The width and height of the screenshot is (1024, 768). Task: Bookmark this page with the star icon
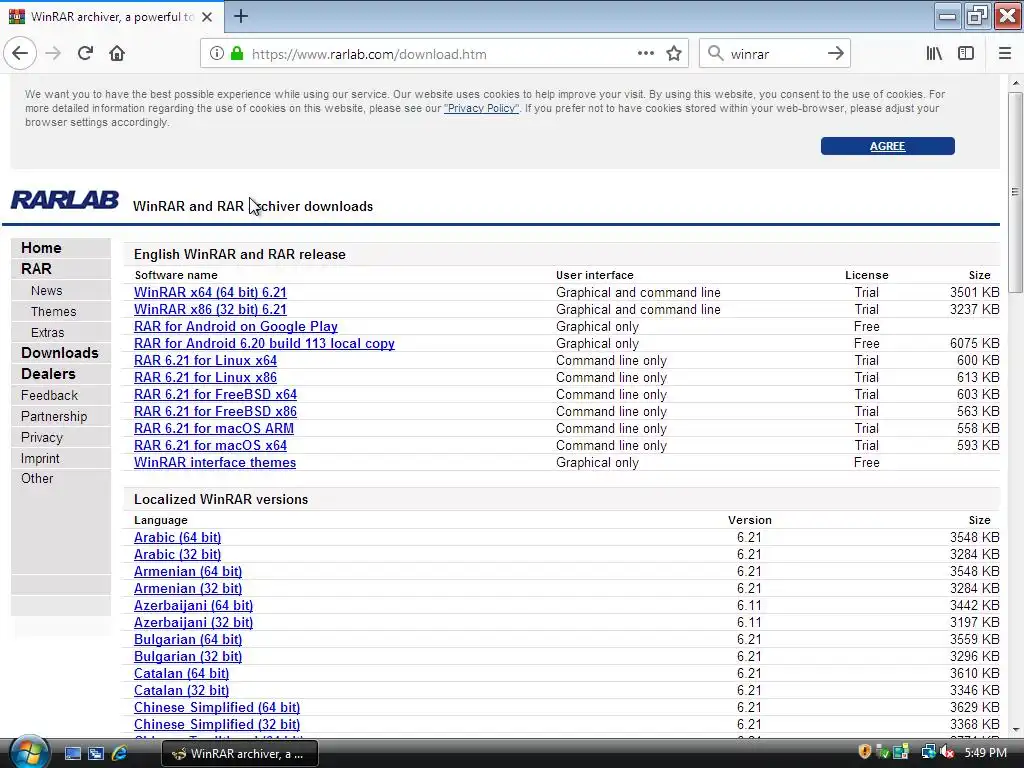pos(674,54)
